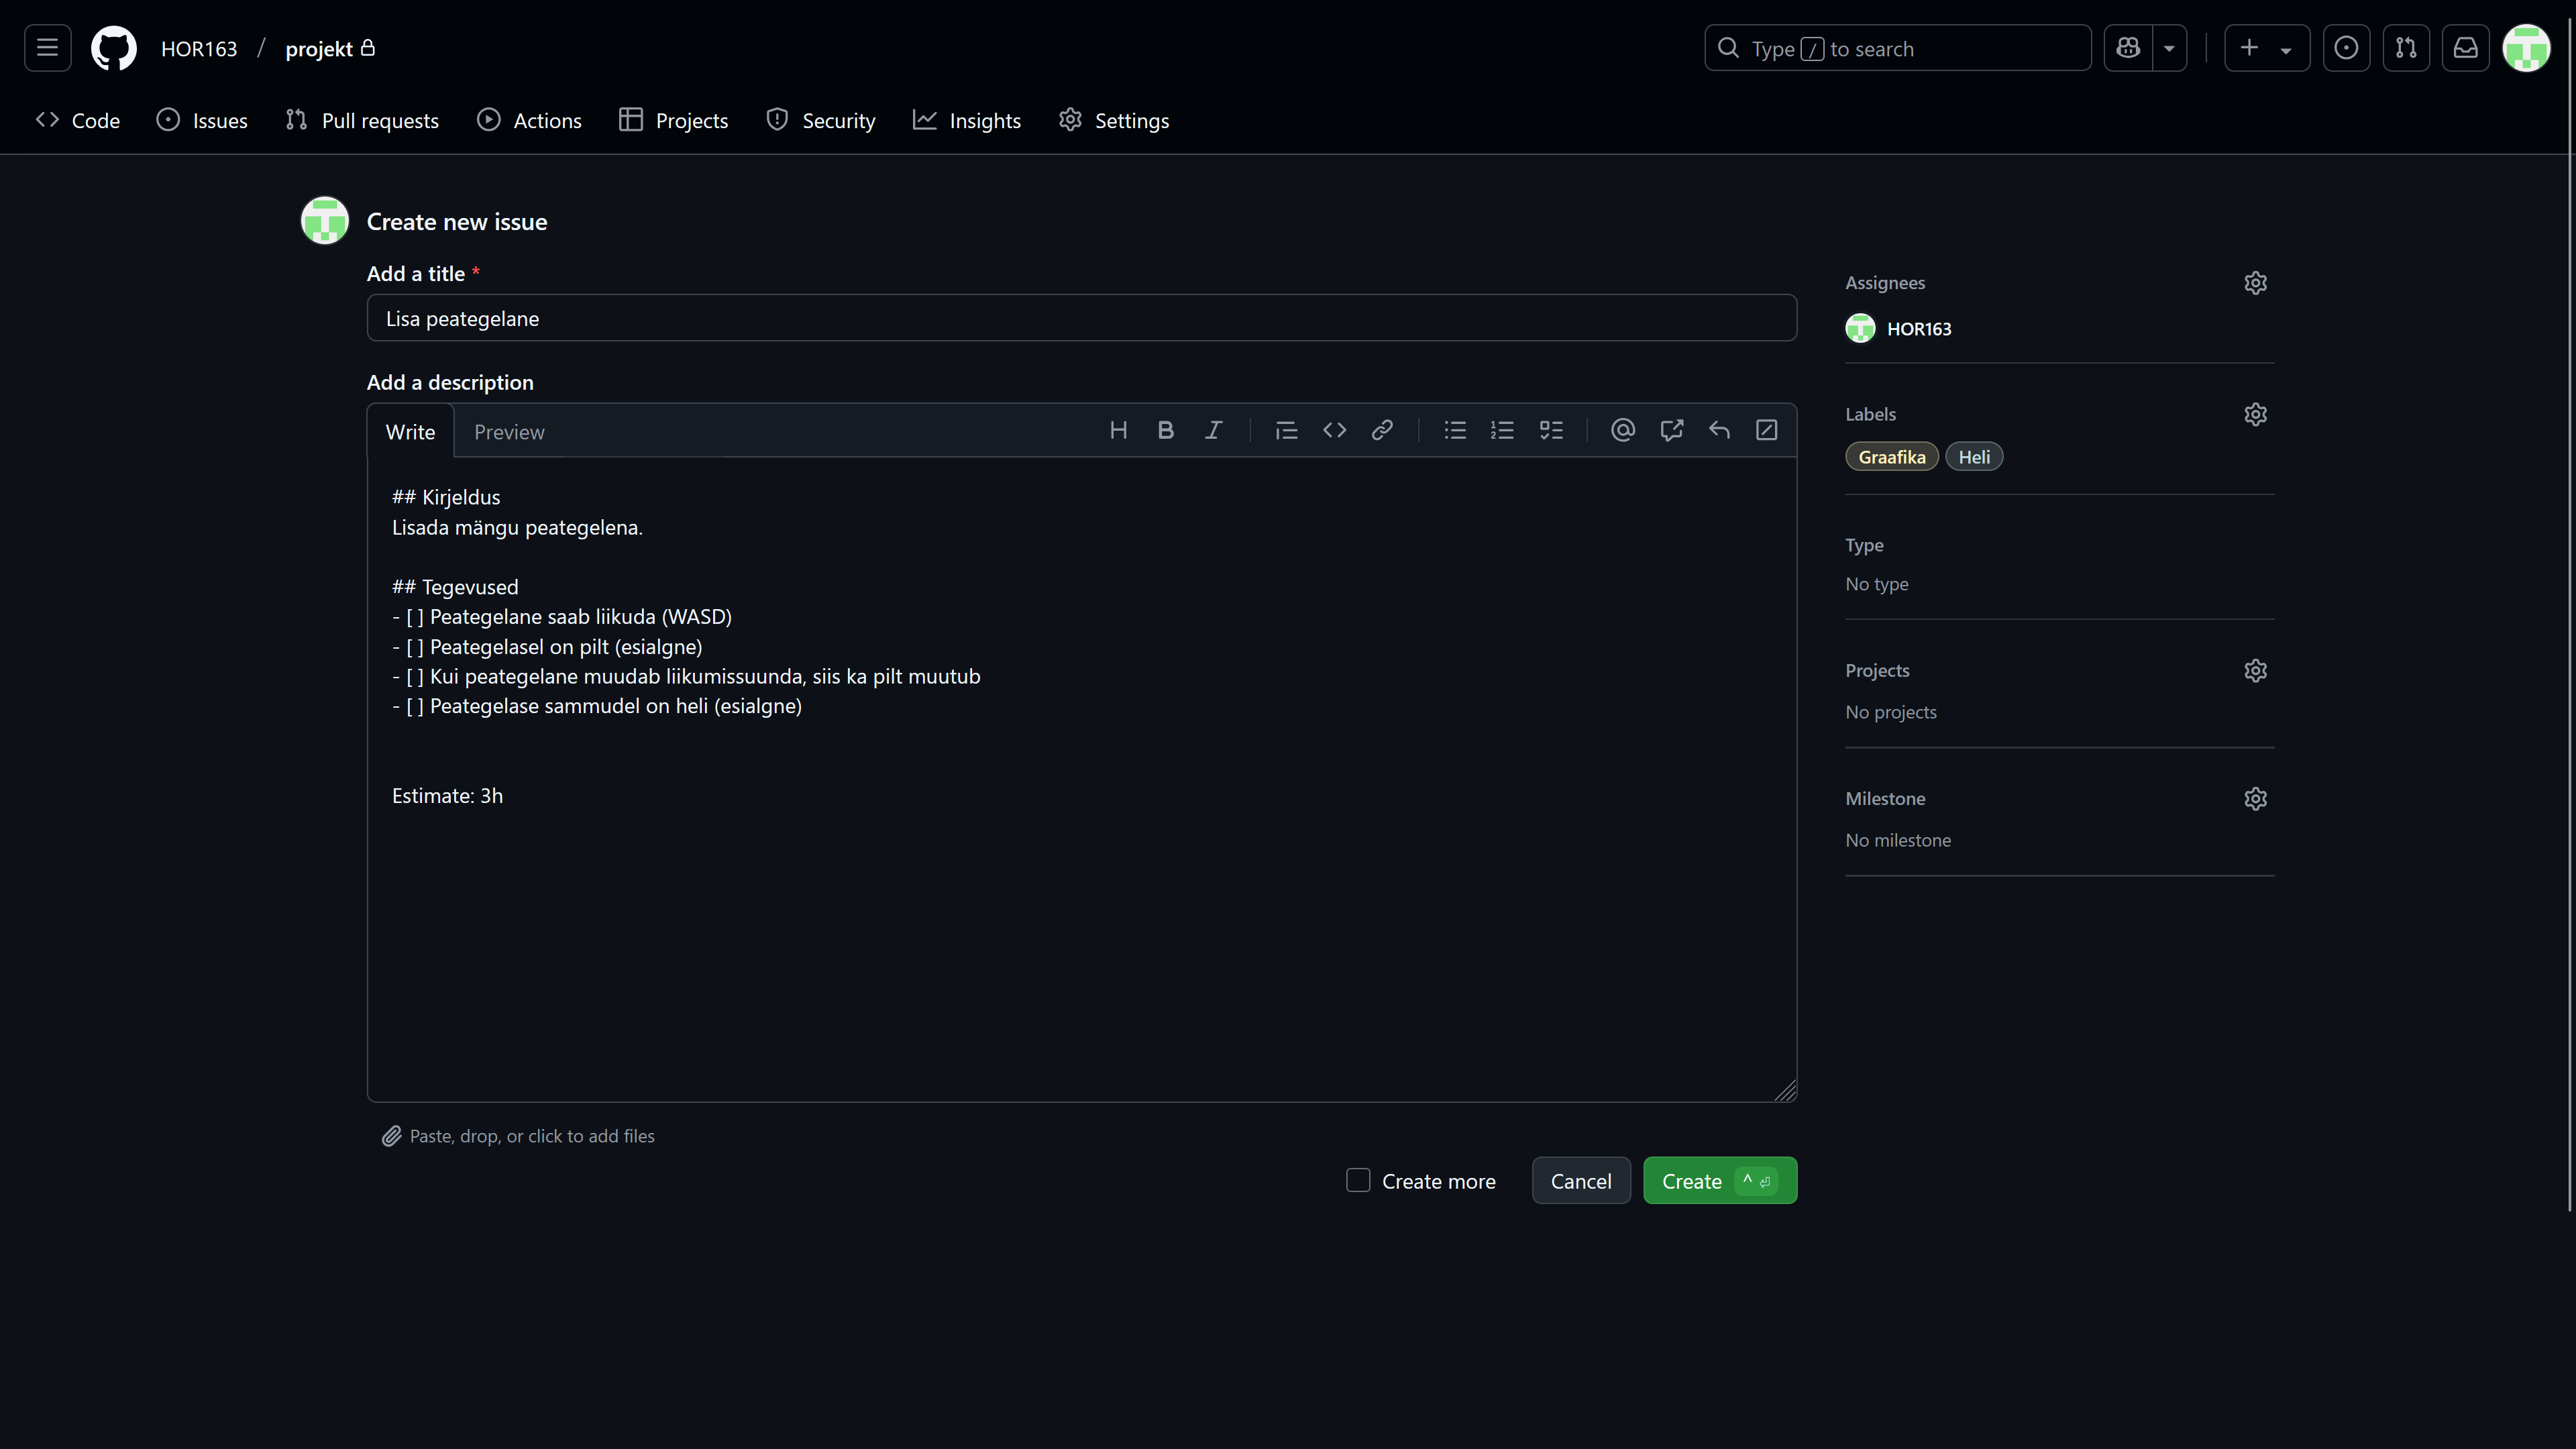This screenshot has width=2576, height=1449.
Task: Insert a link
Action: (1382, 430)
